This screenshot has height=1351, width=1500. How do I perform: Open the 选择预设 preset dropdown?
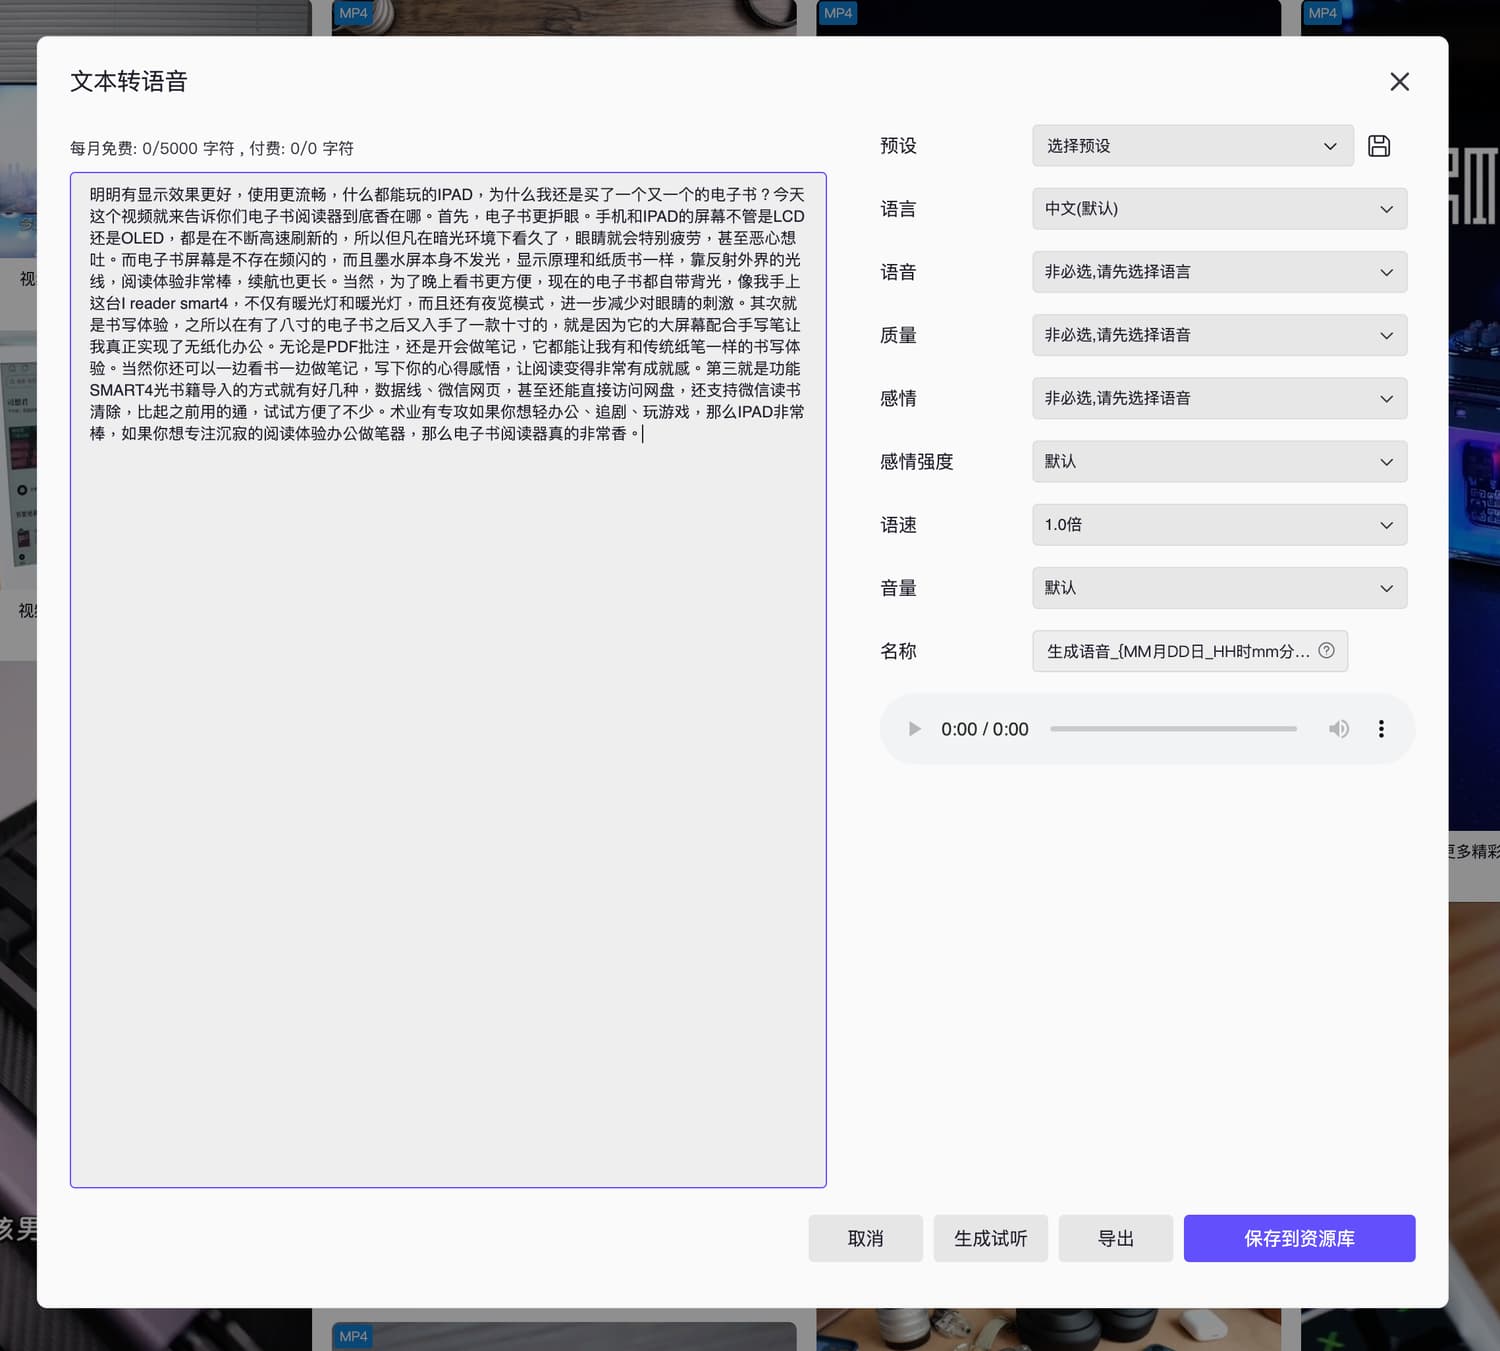pyautogui.click(x=1192, y=146)
